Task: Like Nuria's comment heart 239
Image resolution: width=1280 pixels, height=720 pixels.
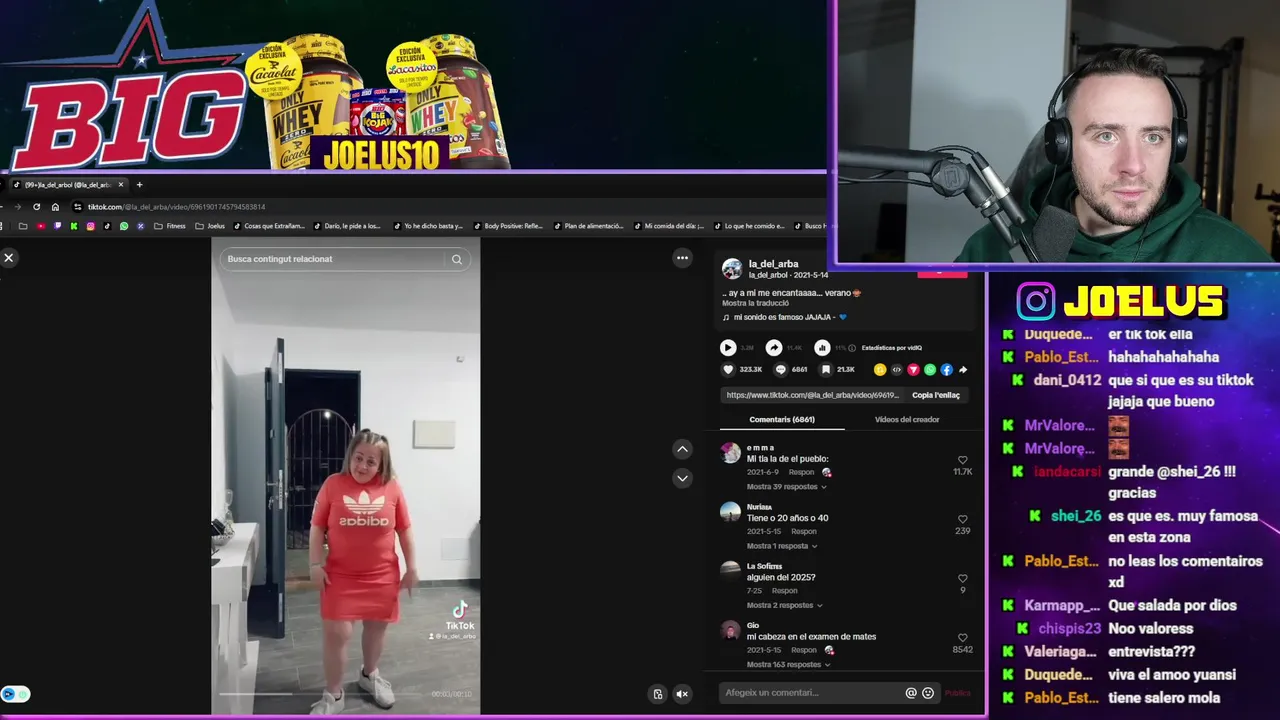Action: coord(963,520)
